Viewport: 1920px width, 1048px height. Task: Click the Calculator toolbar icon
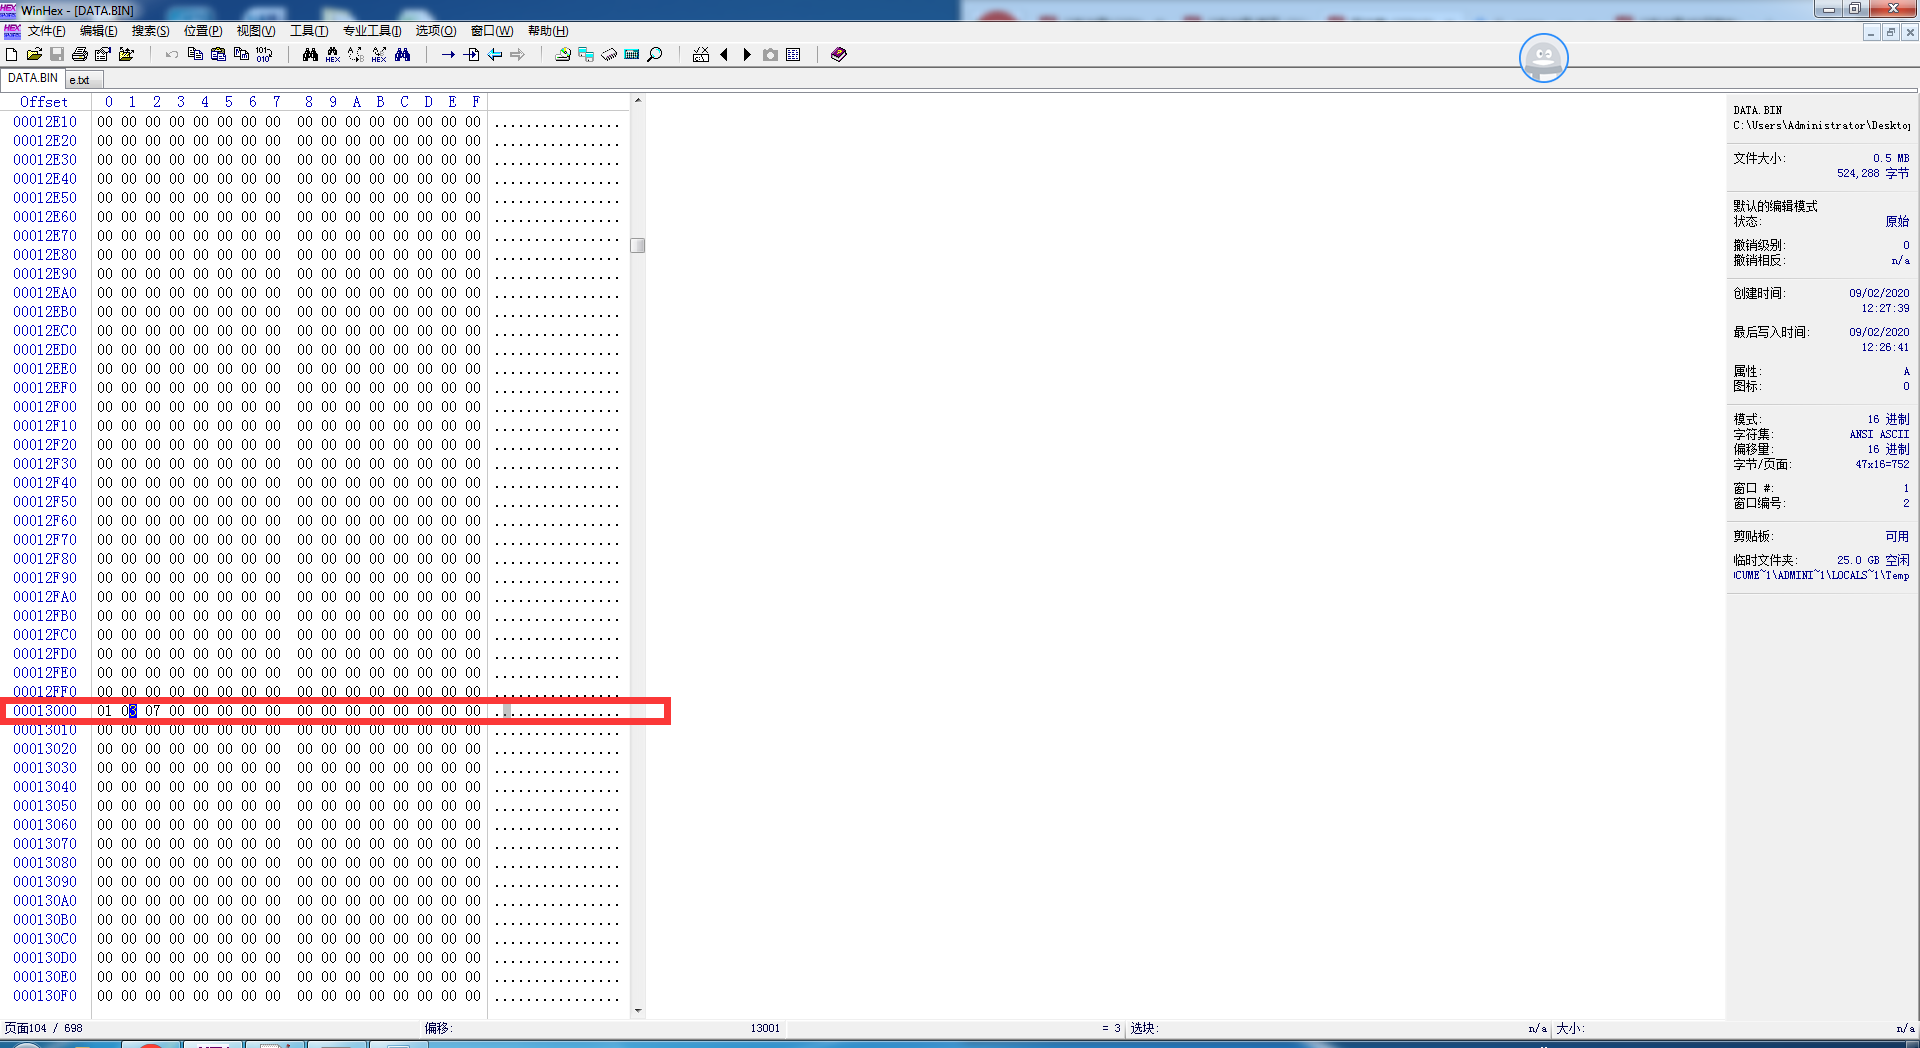click(632, 55)
